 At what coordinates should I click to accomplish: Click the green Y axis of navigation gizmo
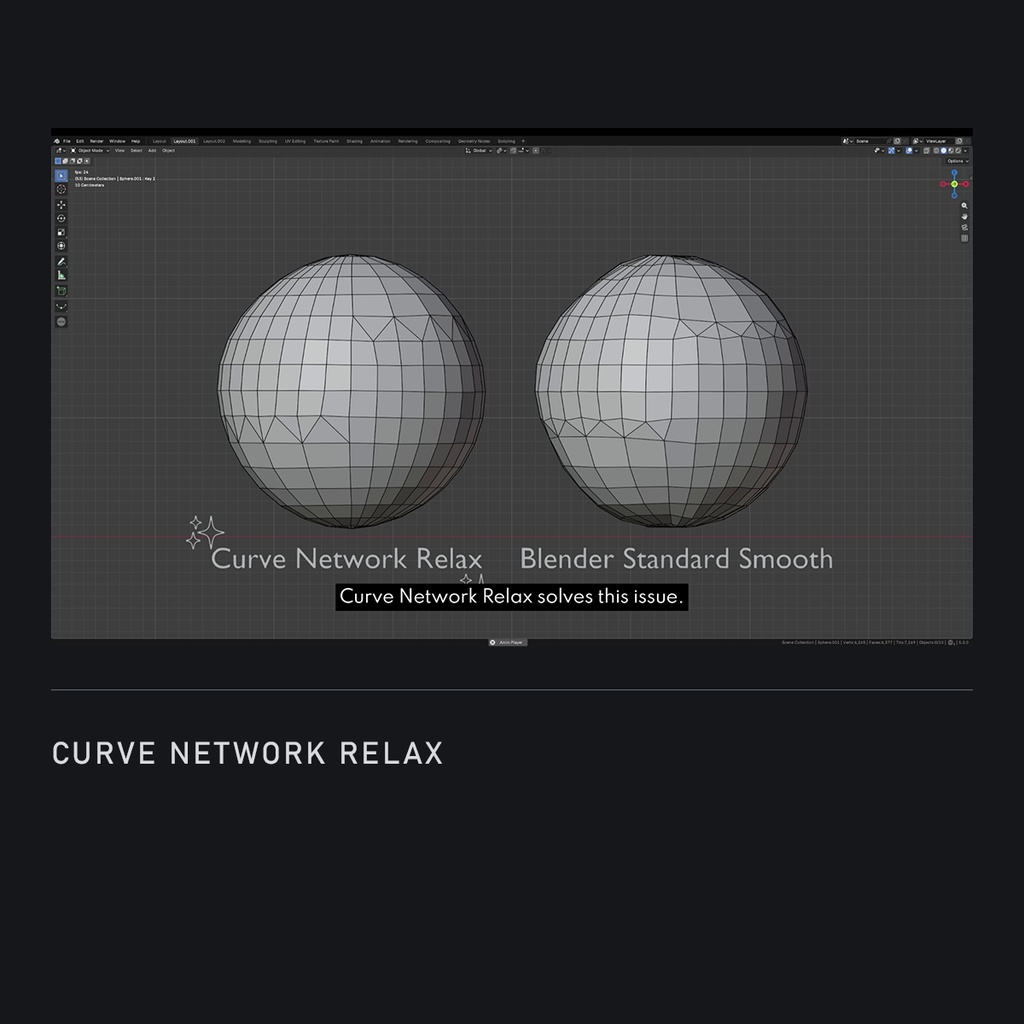point(954,184)
